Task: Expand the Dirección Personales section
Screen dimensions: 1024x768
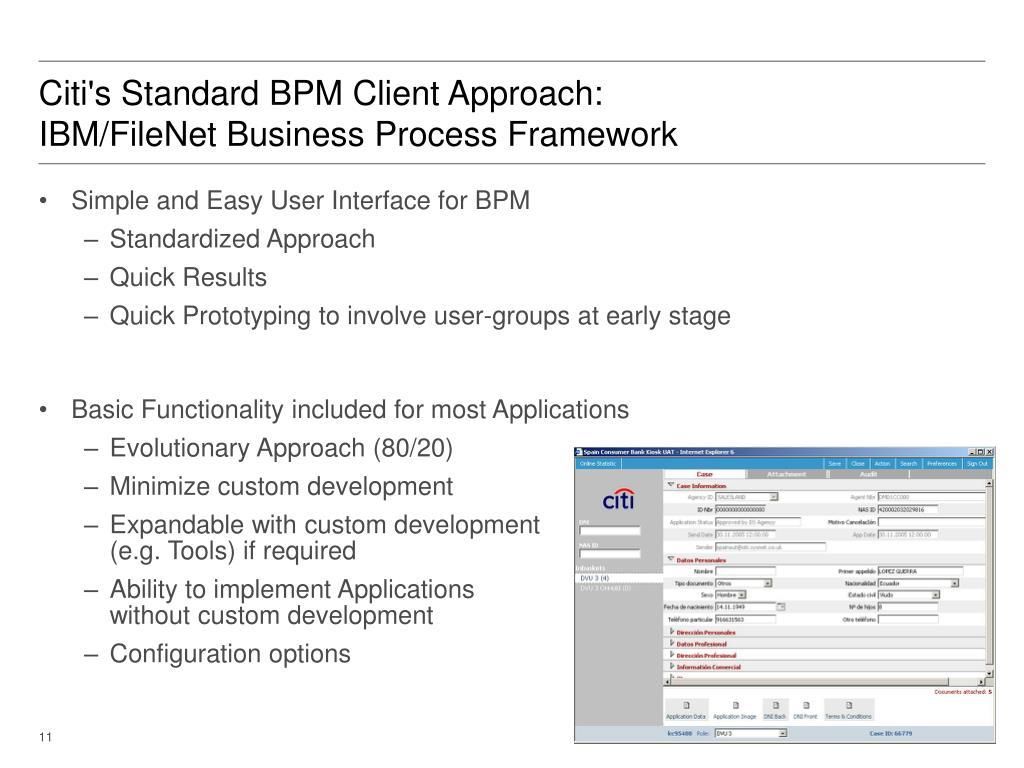Action: click(672, 632)
